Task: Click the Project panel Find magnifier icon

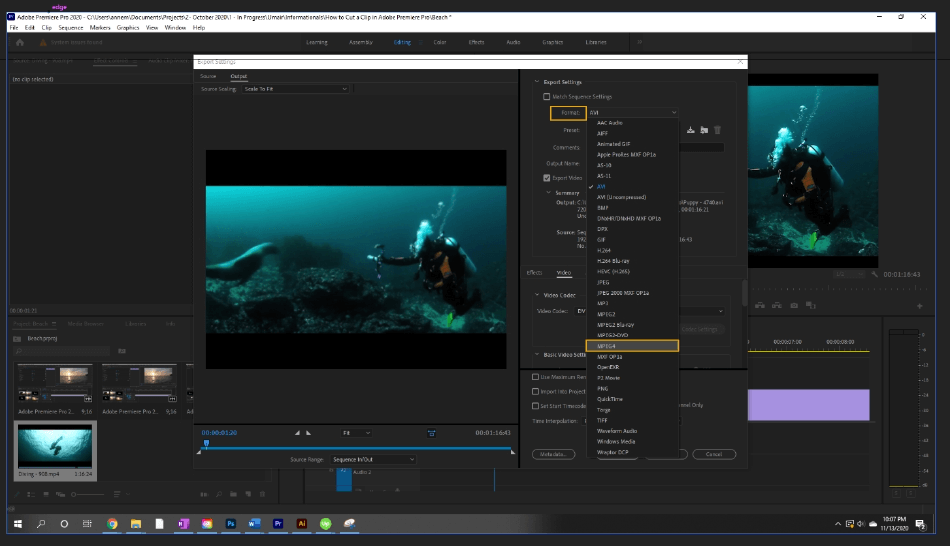Action: click(219, 494)
